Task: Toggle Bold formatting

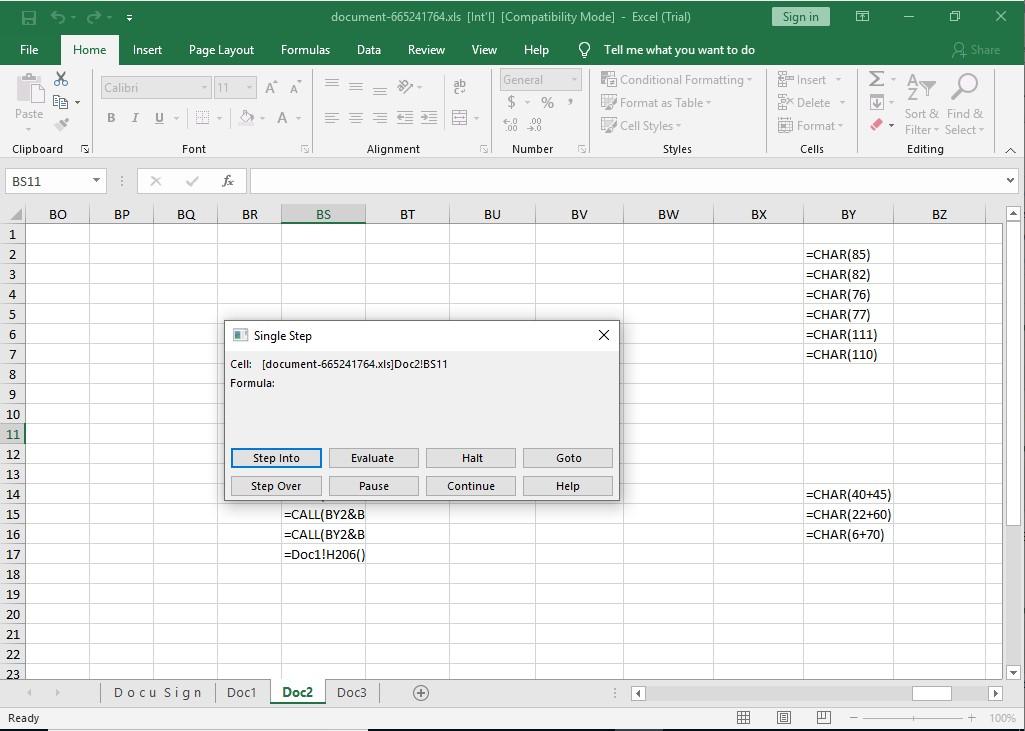Action: (111, 118)
